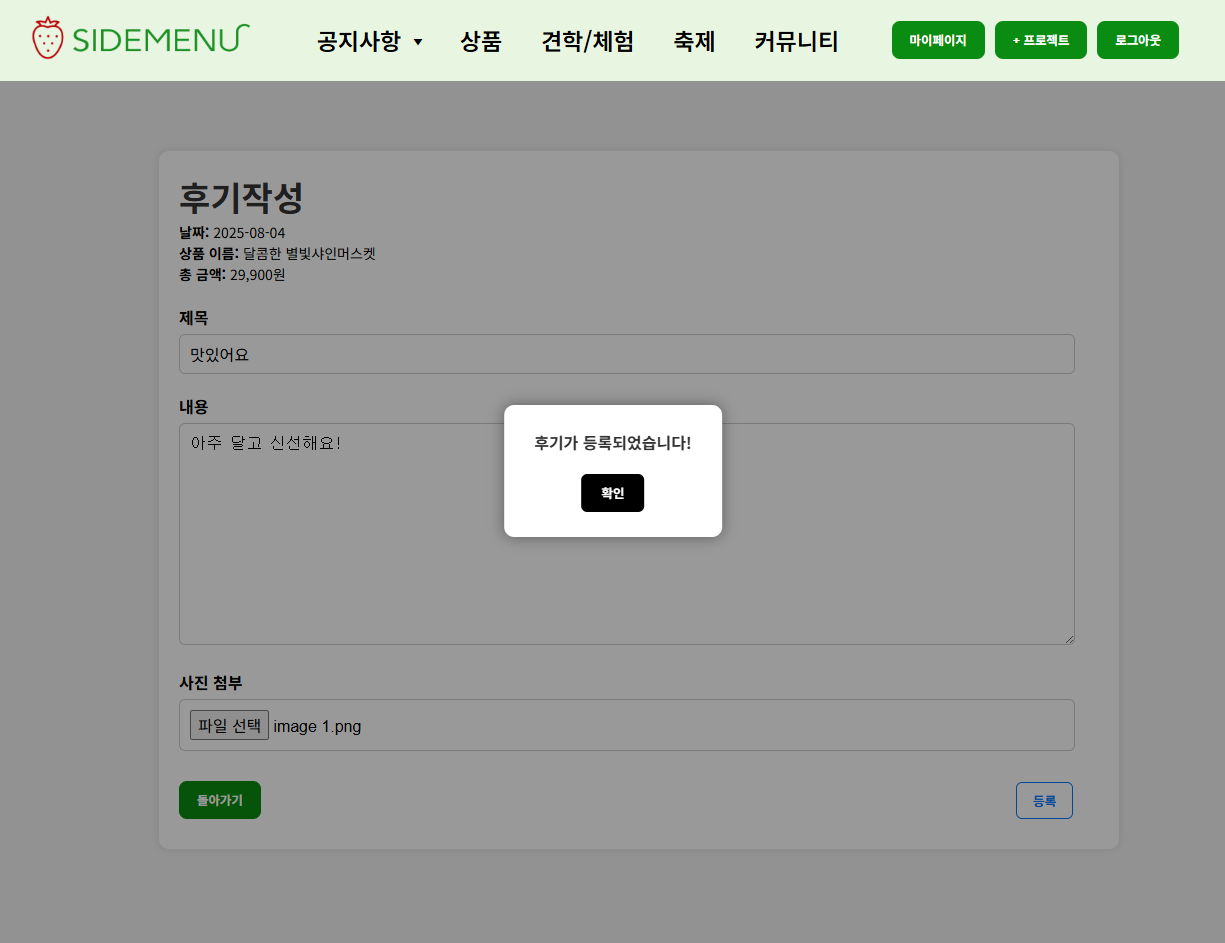1225x943 pixels.
Task: Expand the 공지사항 dropdown menu
Action: click(358, 42)
